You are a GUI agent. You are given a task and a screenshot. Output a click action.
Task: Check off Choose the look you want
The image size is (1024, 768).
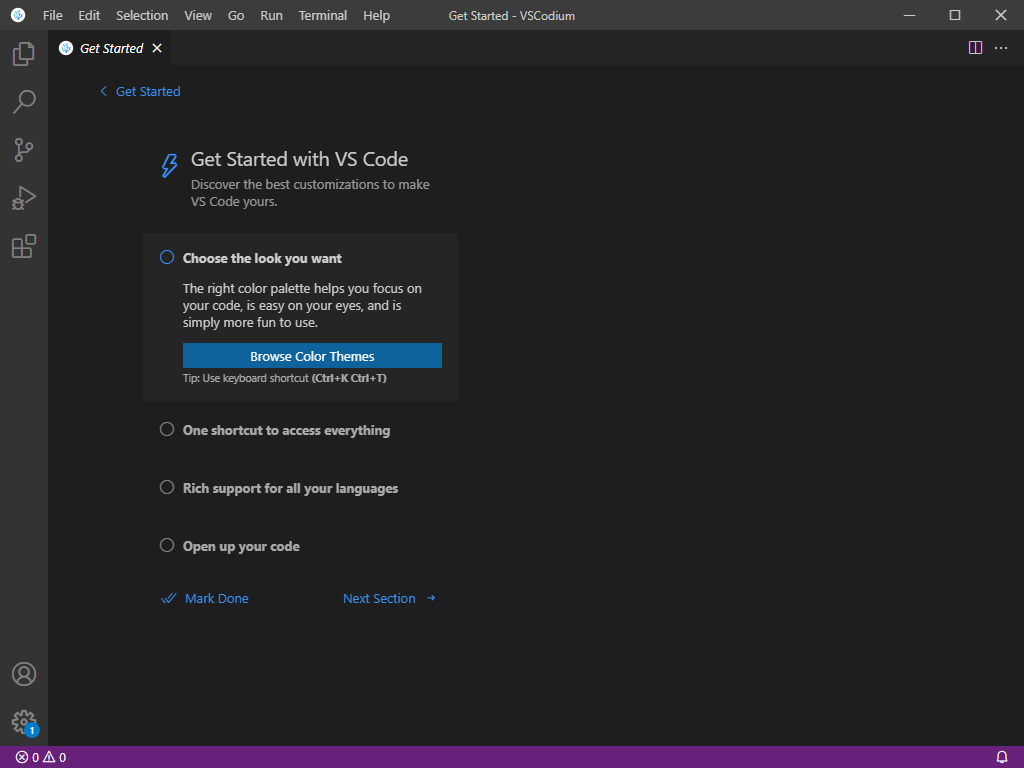(167, 257)
